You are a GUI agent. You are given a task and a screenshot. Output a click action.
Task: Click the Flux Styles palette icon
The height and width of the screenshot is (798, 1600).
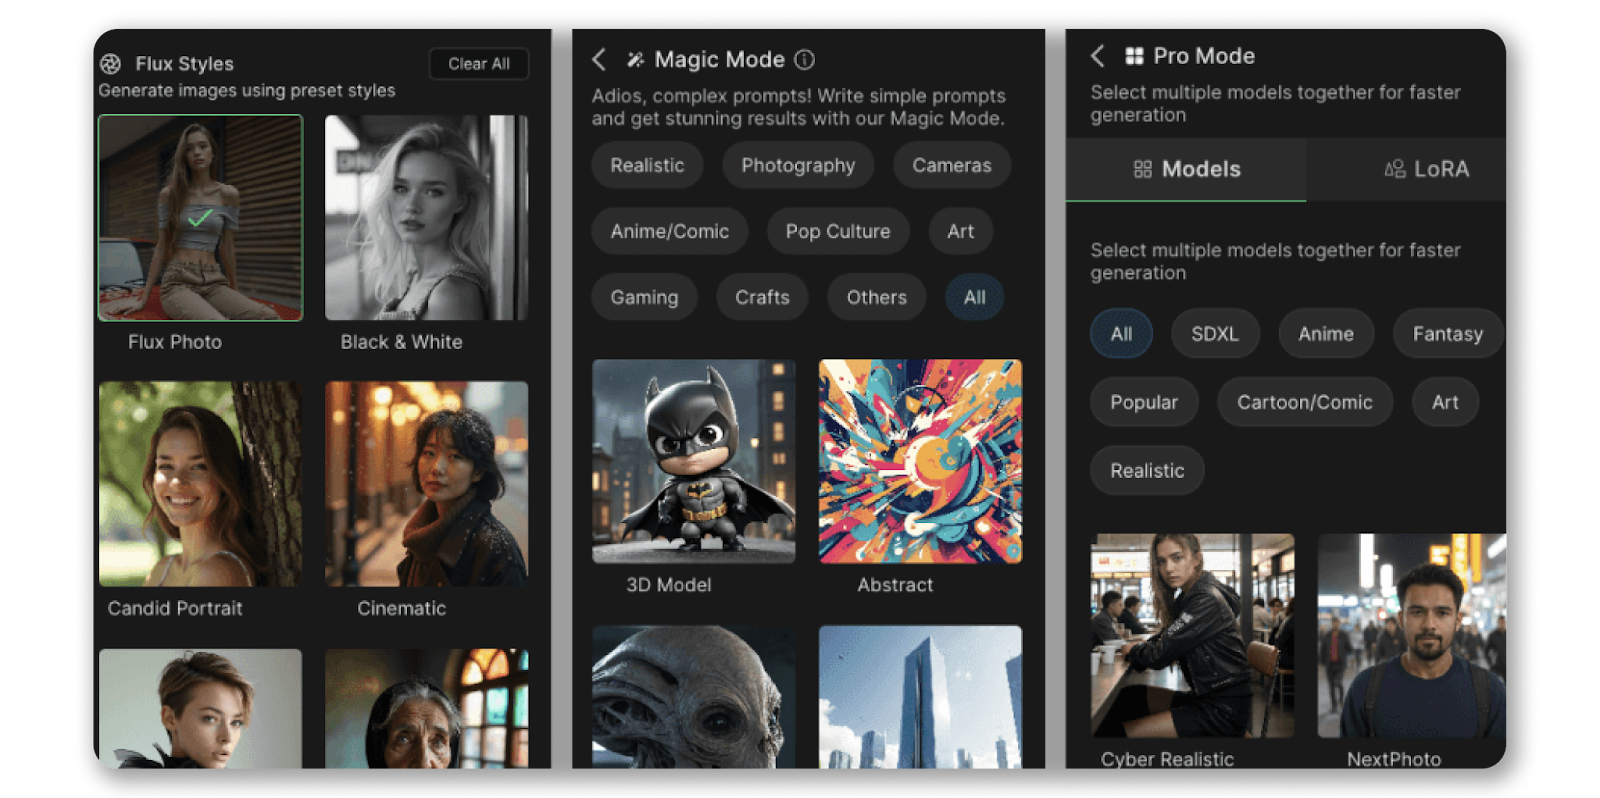(110, 64)
